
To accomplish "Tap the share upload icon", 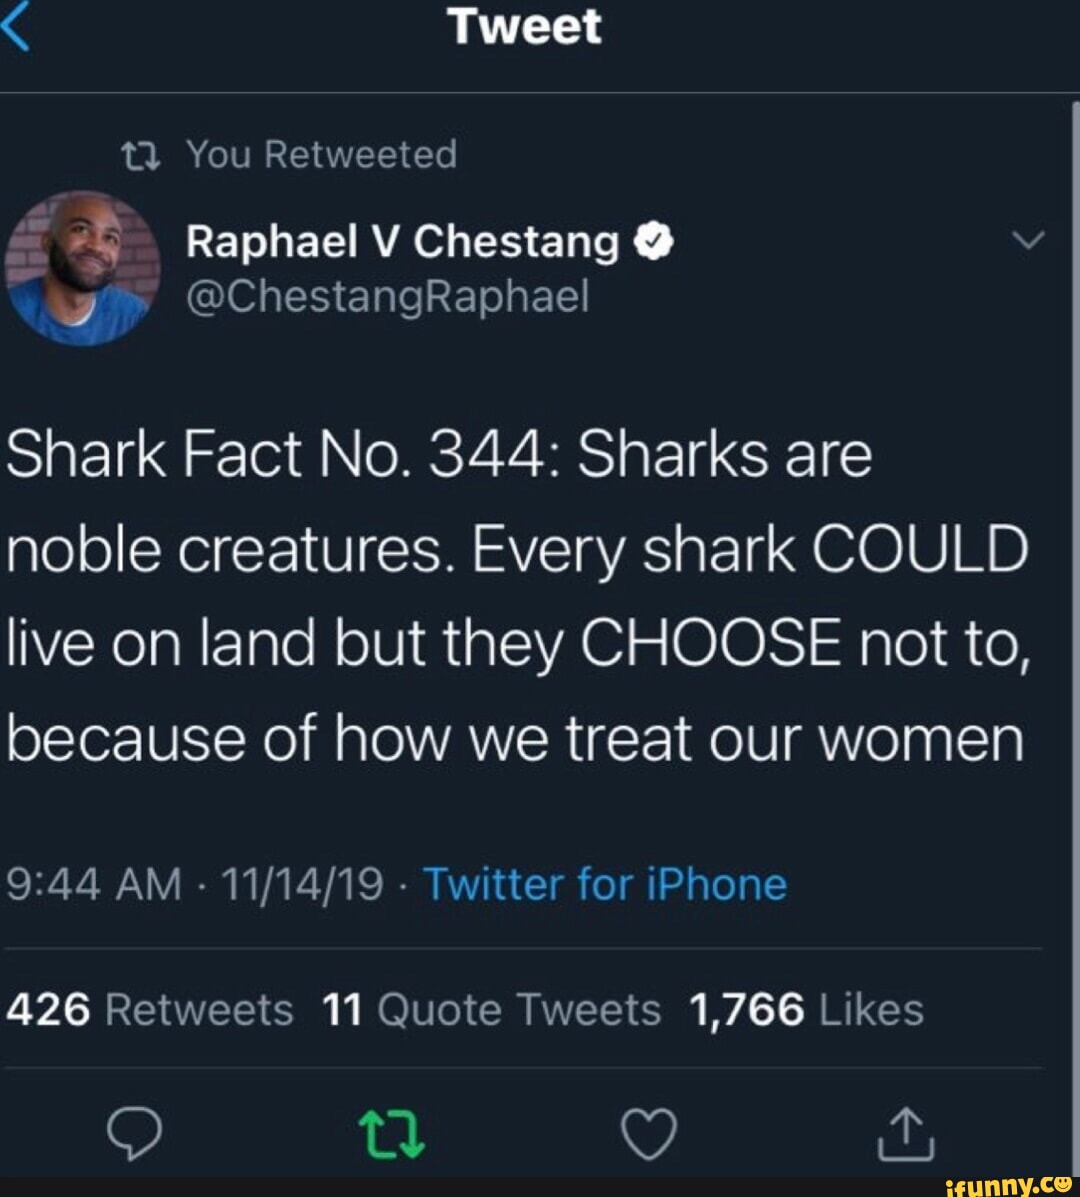I will click(906, 1135).
